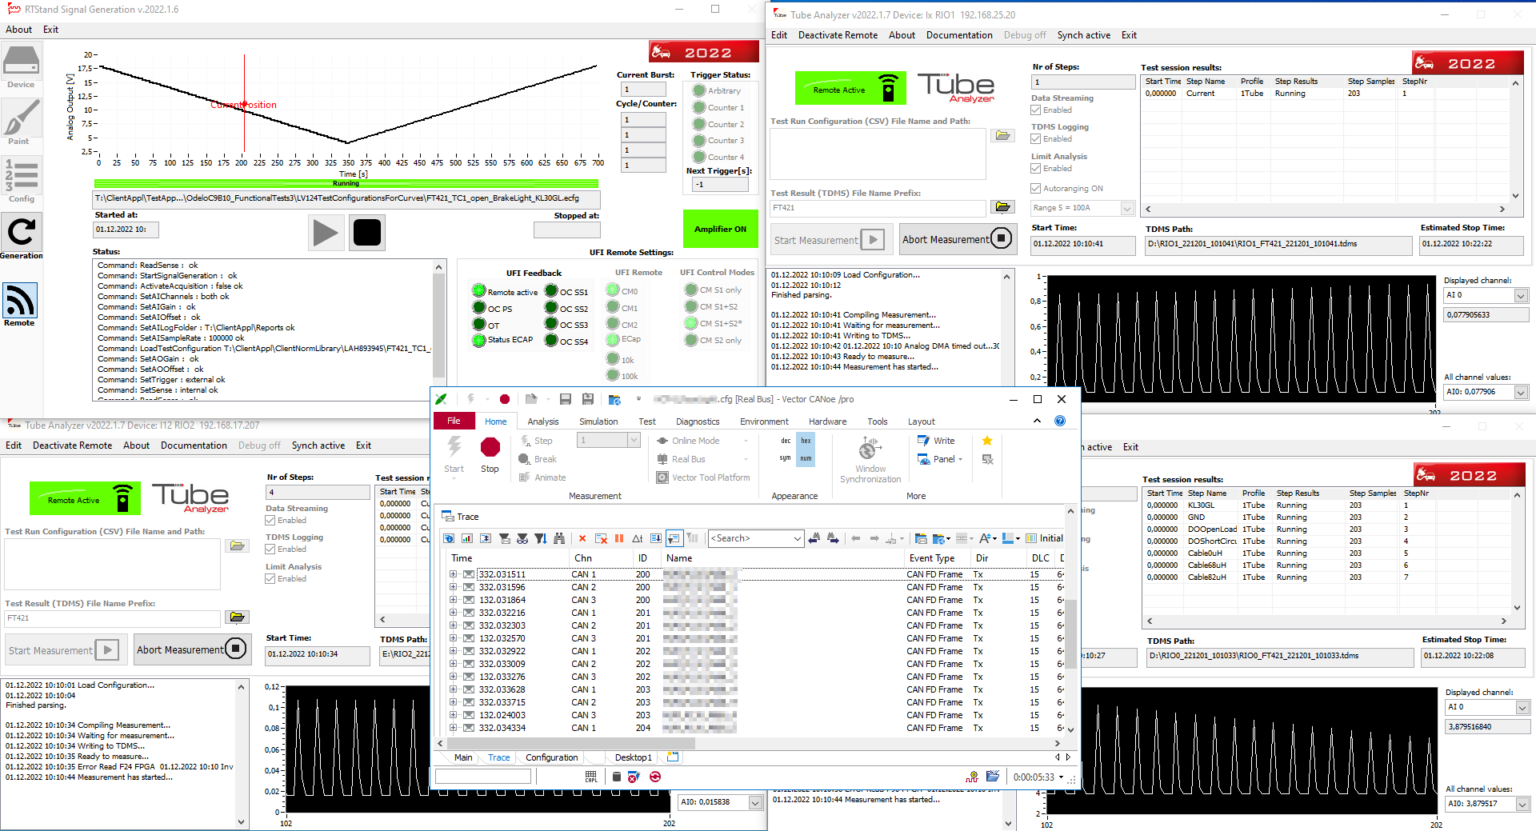Toggle sym display in CANoe Appearance group
The width and height of the screenshot is (1536, 831).
[785, 458]
